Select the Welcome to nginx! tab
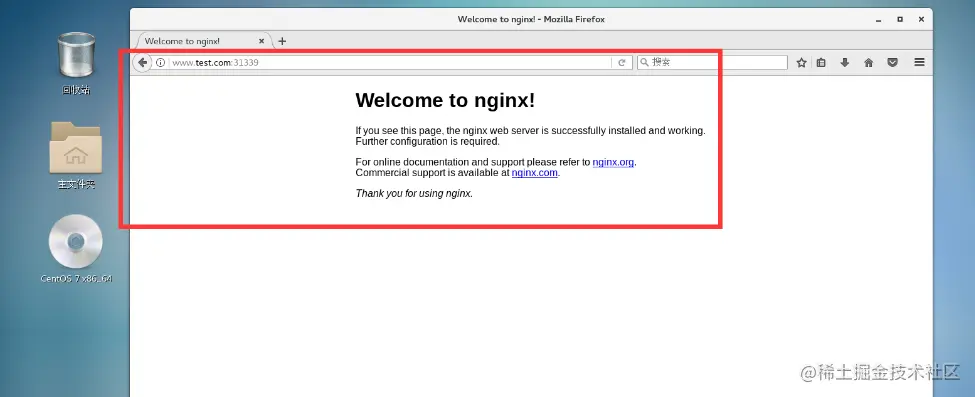975x397 pixels. (x=204, y=41)
